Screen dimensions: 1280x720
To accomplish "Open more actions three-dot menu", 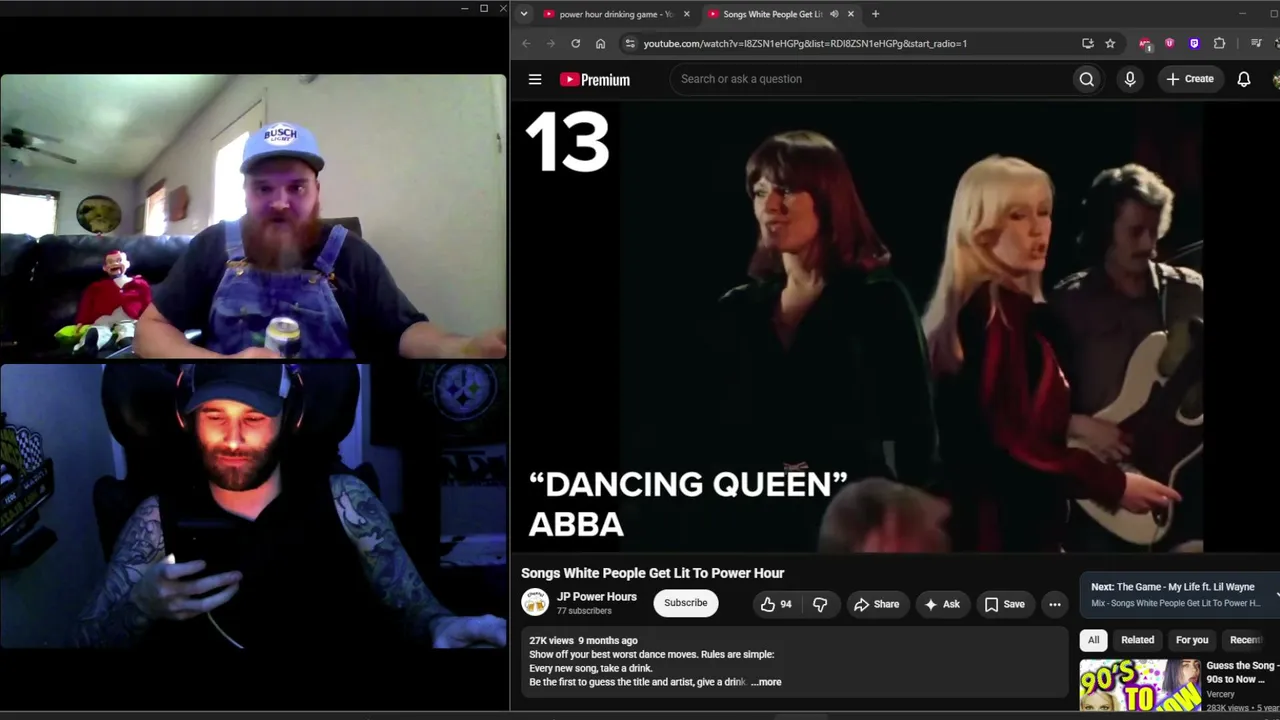I will click(1054, 604).
